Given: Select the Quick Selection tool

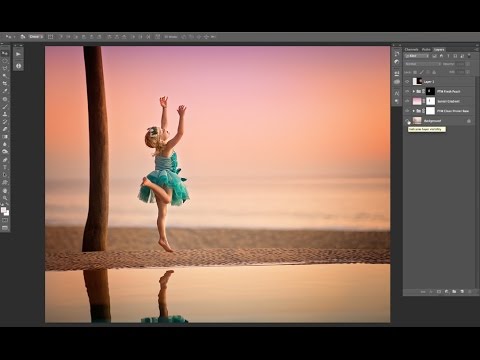Looking at the screenshot, I should 5,76.
